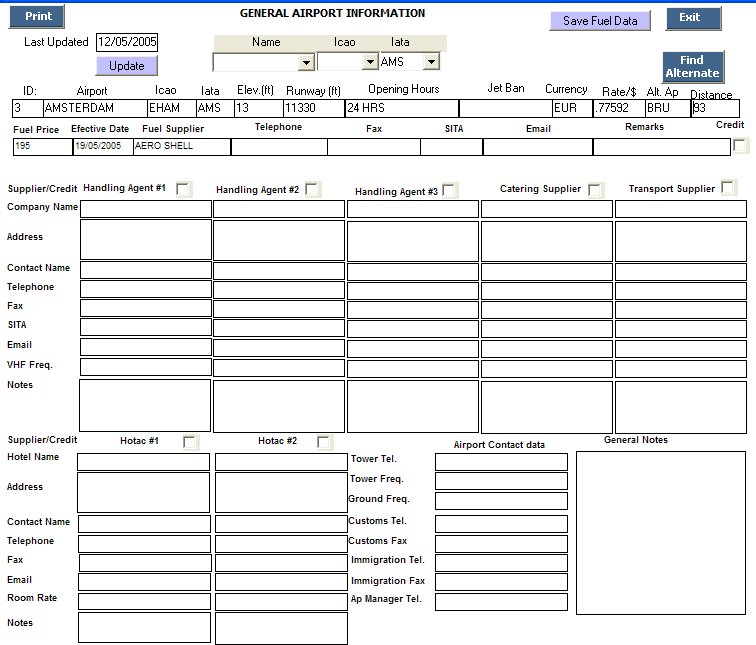Click the Tower Freq. field
Viewport: 756px width, 645px height.
point(501,481)
